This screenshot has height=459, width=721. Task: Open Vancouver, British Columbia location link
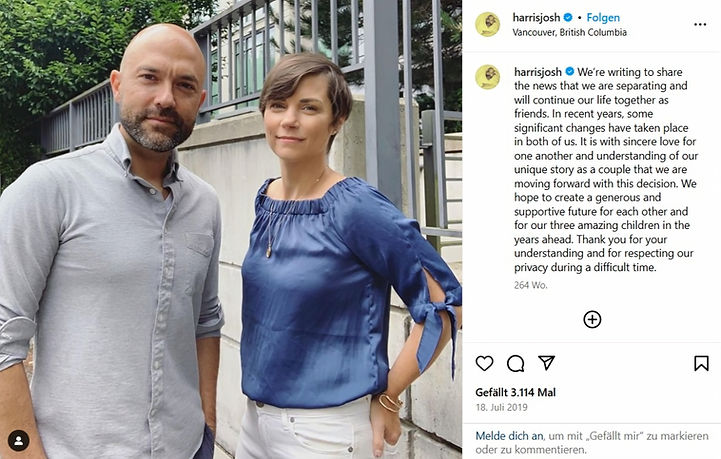pyautogui.click(x=569, y=32)
